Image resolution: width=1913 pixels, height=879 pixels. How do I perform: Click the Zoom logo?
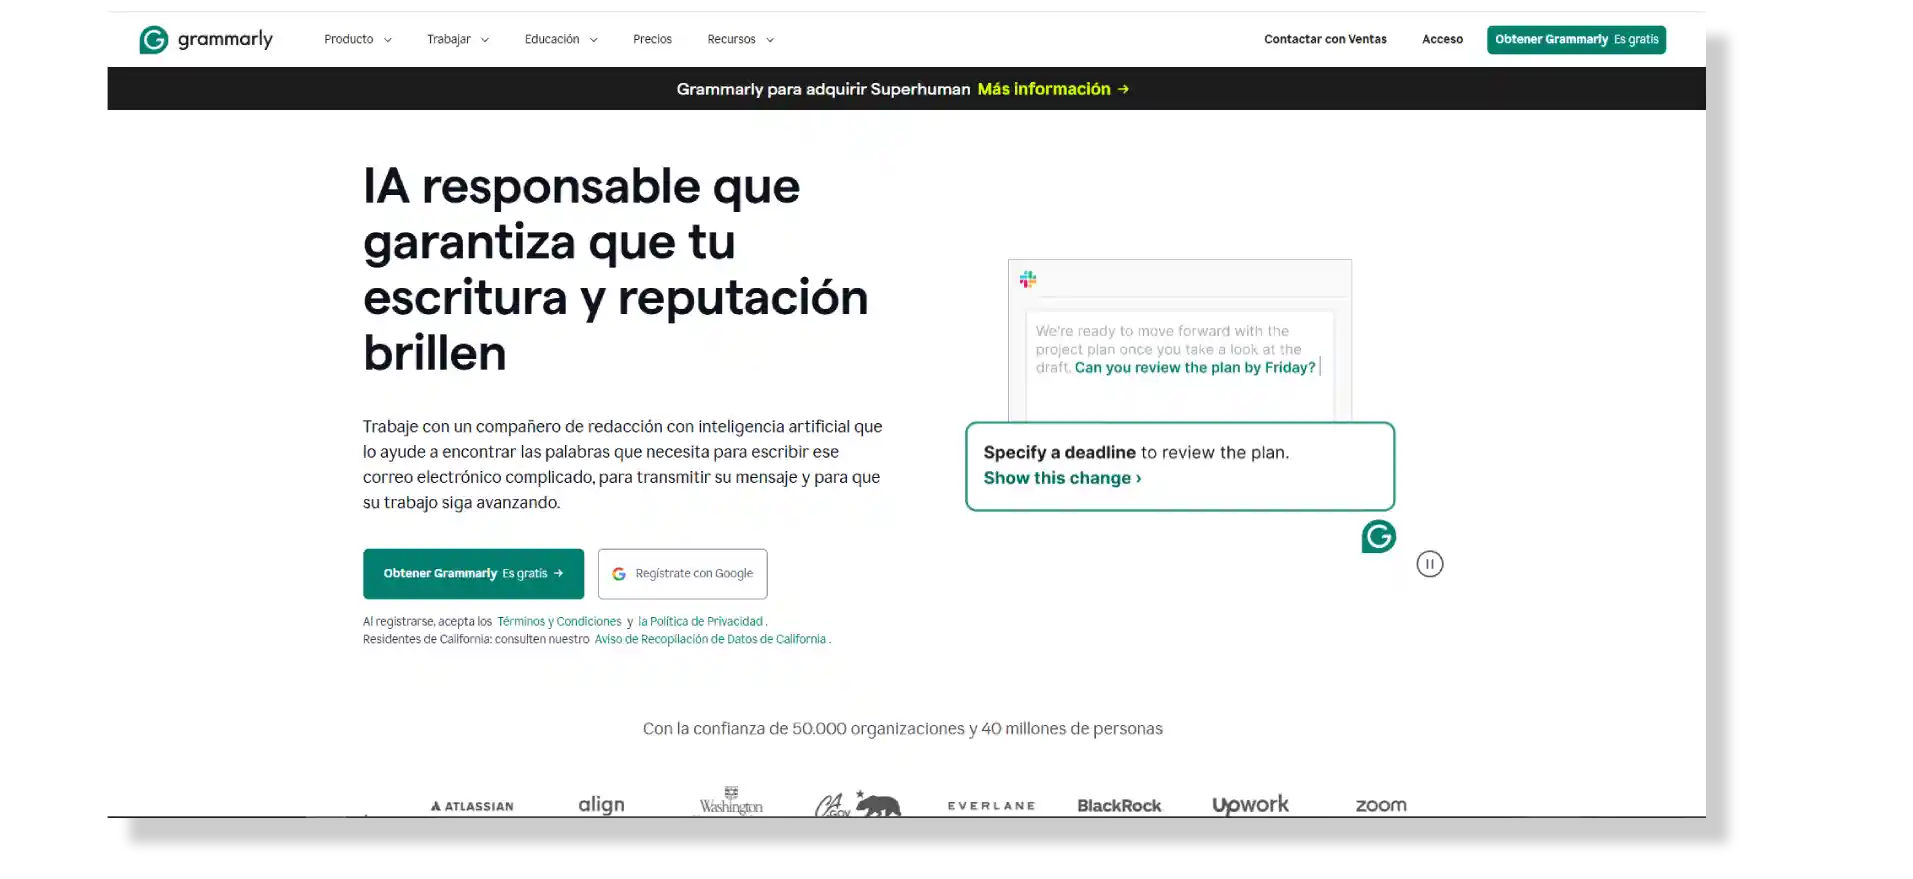click(x=1381, y=805)
